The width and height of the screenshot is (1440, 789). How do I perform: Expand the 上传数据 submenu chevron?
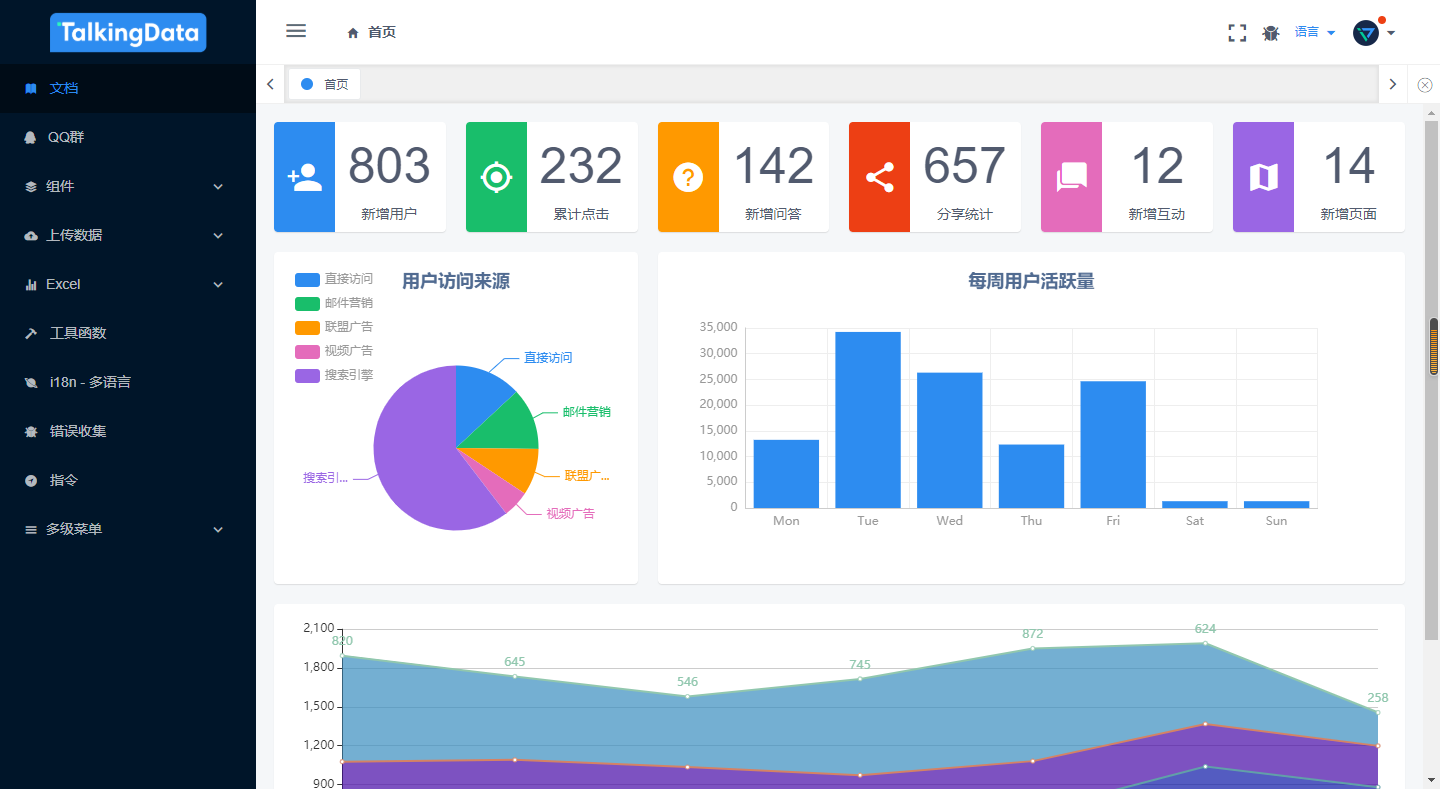tap(218, 236)
